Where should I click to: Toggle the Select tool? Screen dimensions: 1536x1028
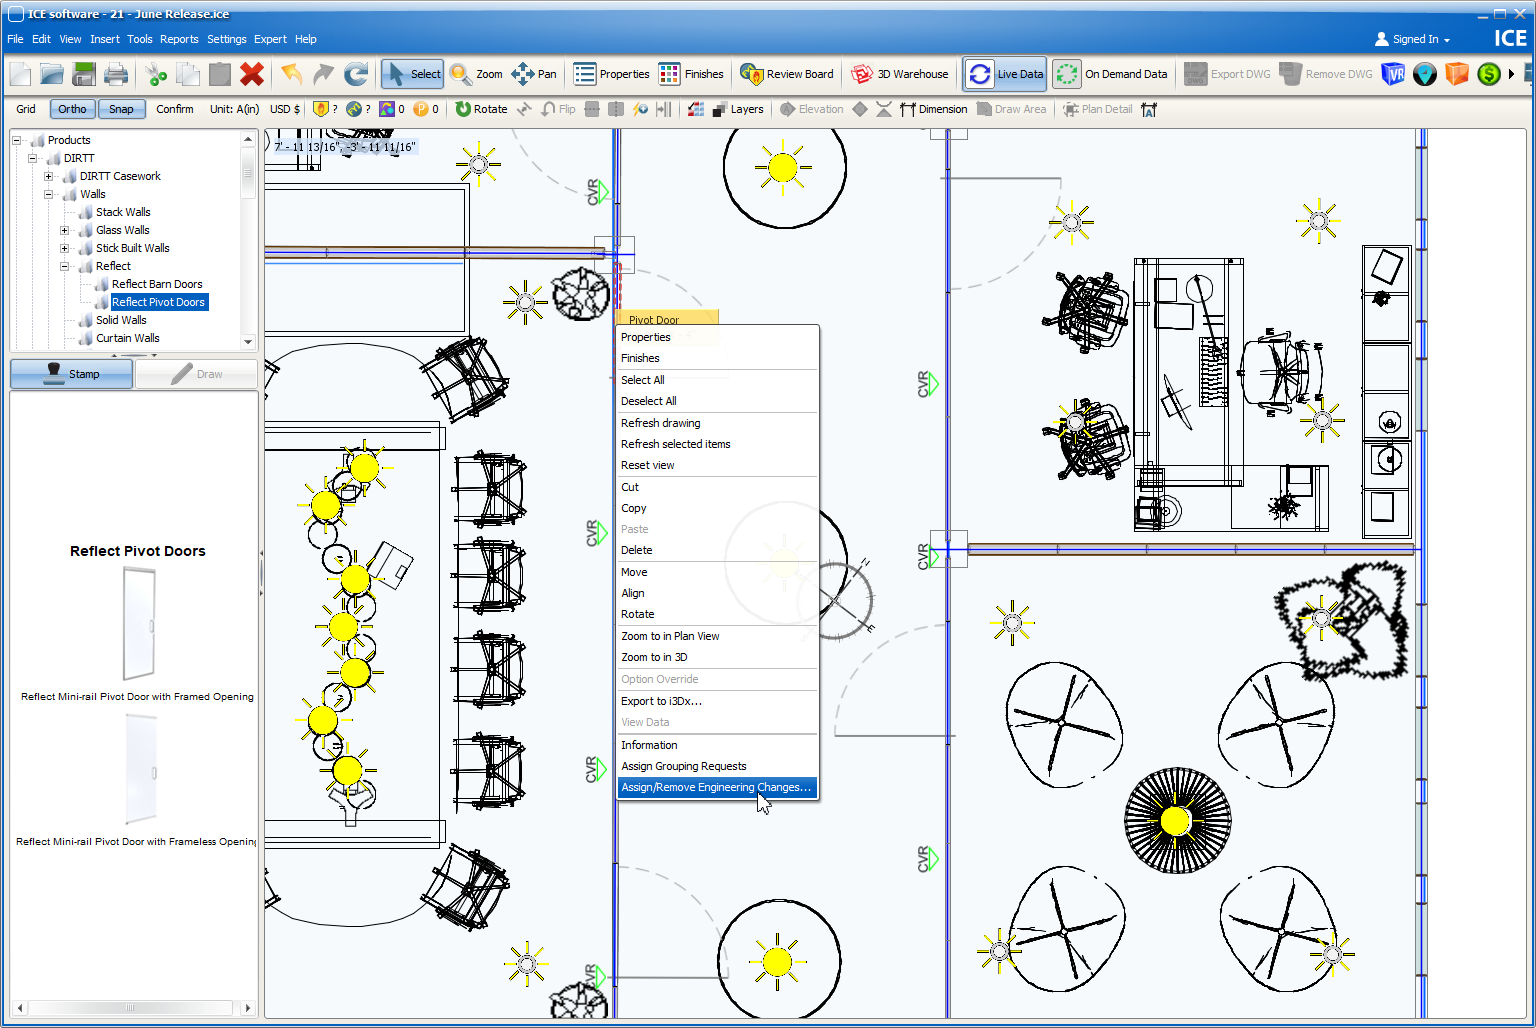coord(412,74)
